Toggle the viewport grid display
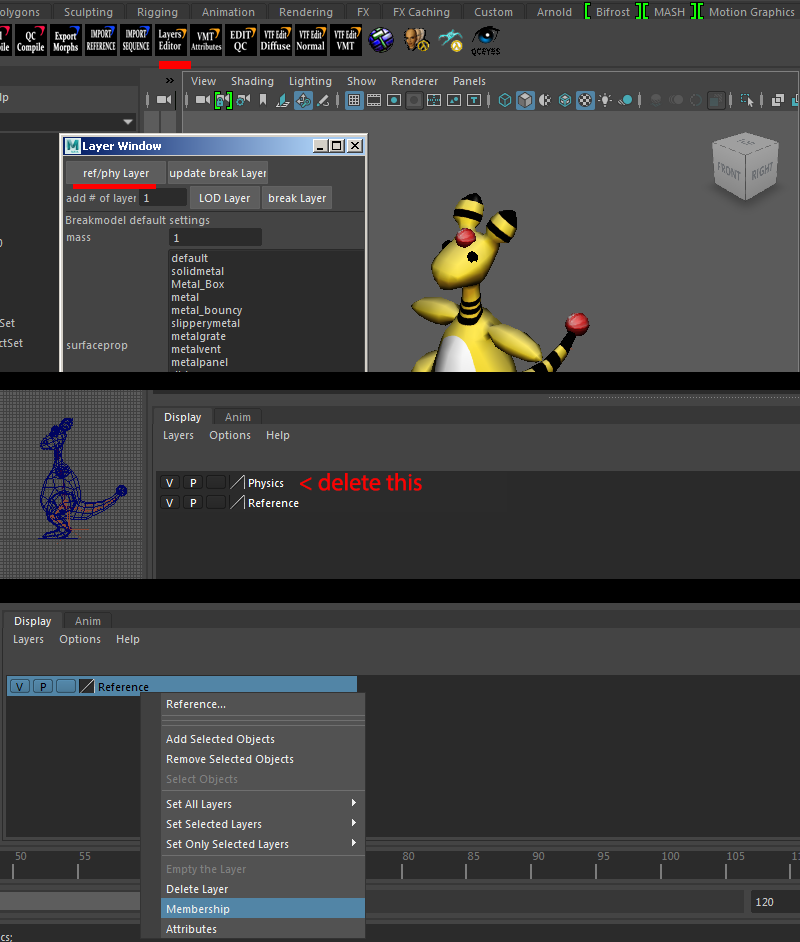Screen dimensions: 800x942 (x=354, y=100)
